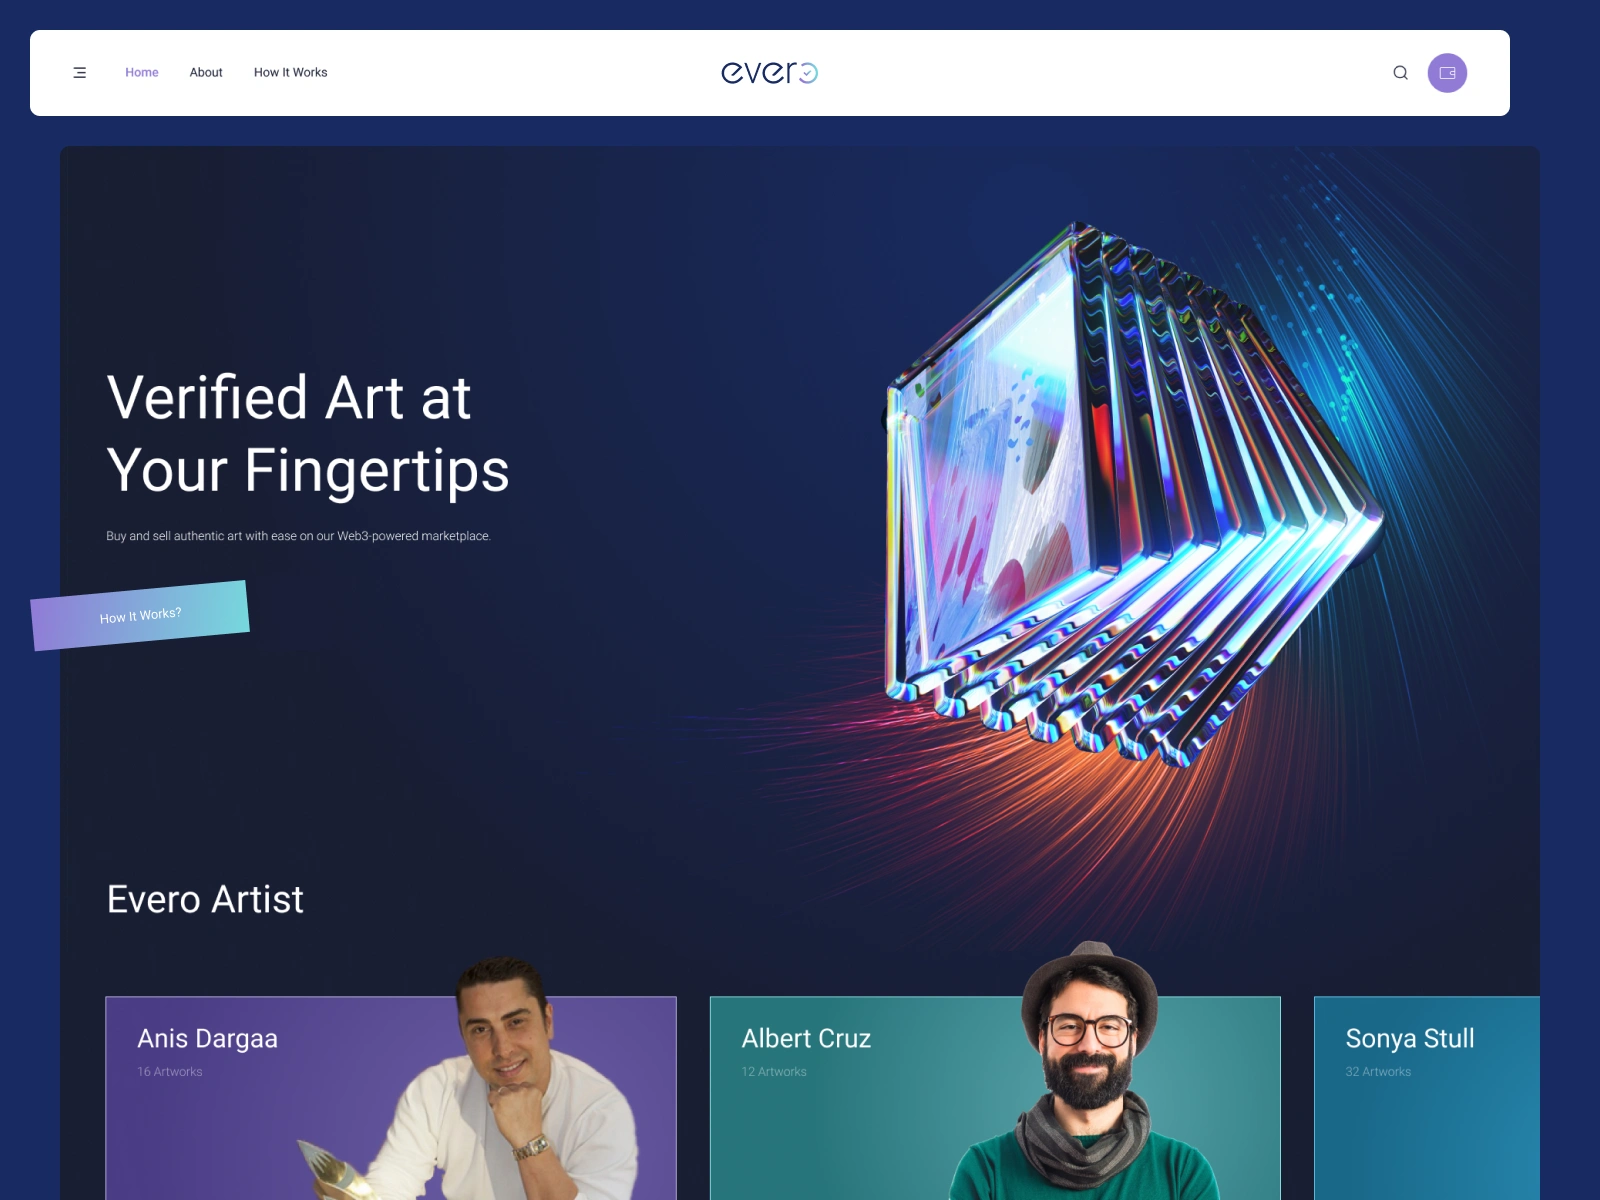Viewport: 1600px width, 1200px height.
Task: Go to the Home nav link
Action: point(142,72)
